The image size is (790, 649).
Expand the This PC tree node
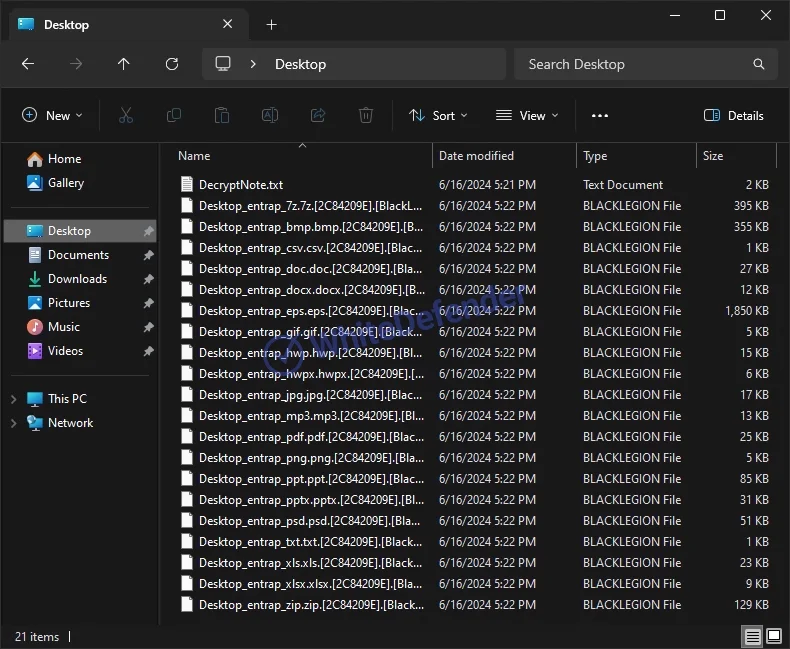point(13,399)
